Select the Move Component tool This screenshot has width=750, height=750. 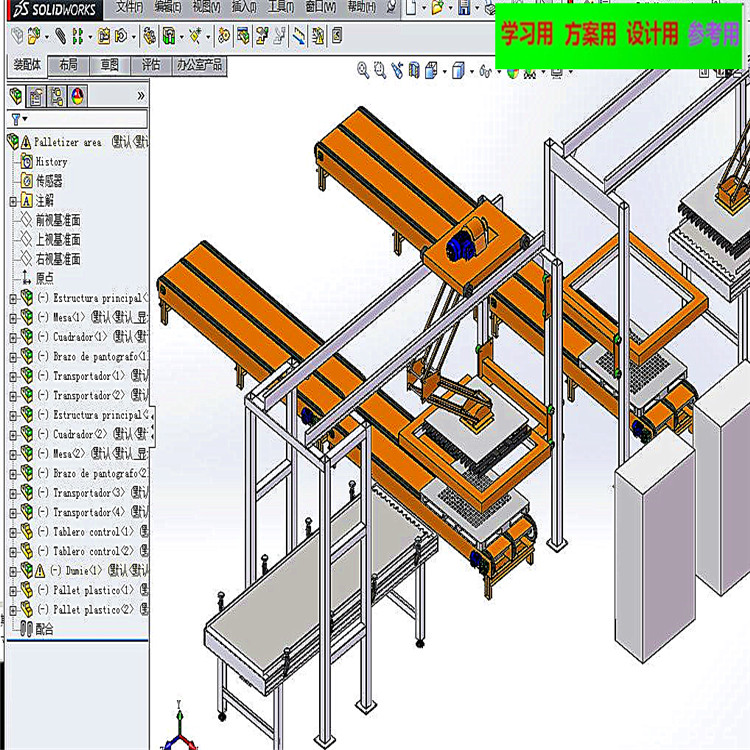(121, 36)
